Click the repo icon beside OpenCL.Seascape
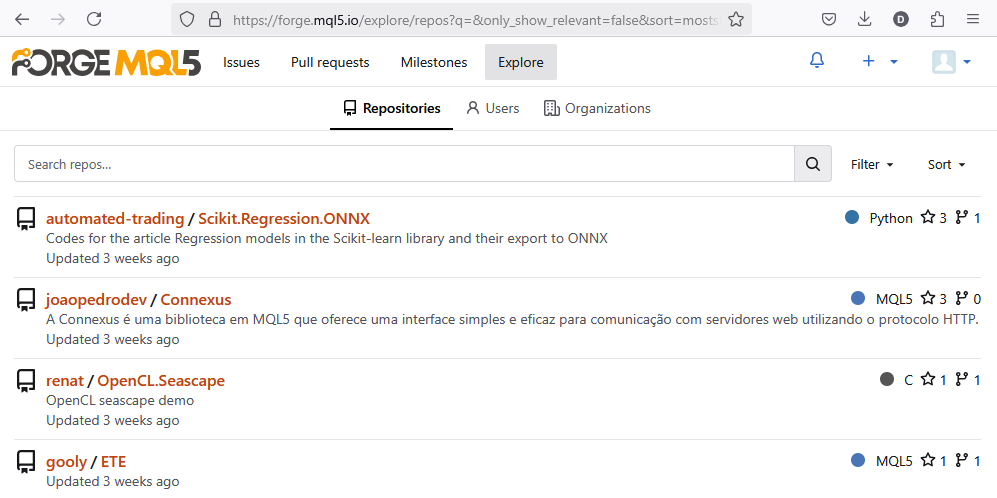997x498 pixels. coord(25,380)
